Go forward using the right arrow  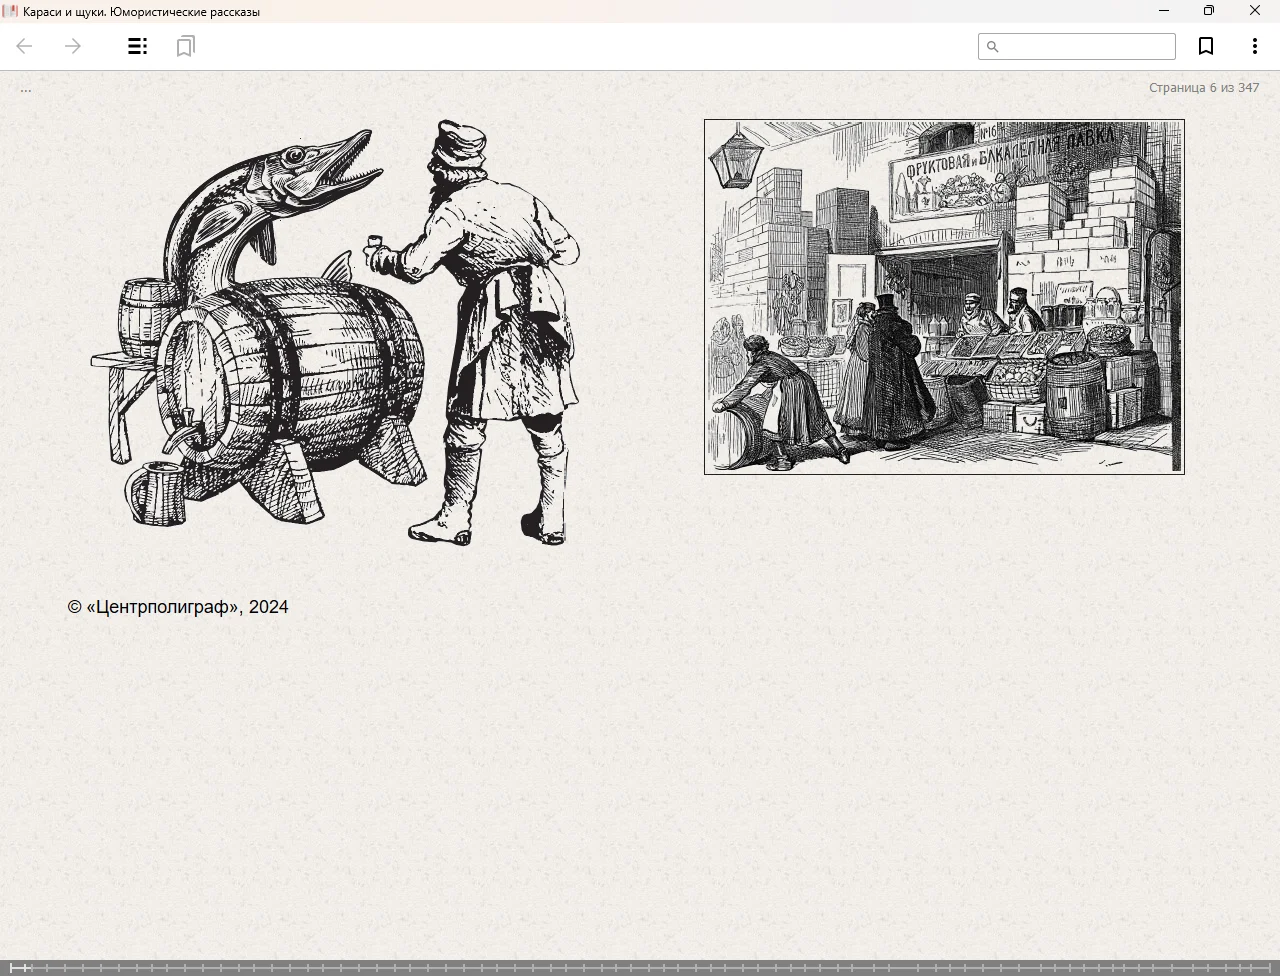(x=73, y=47)
